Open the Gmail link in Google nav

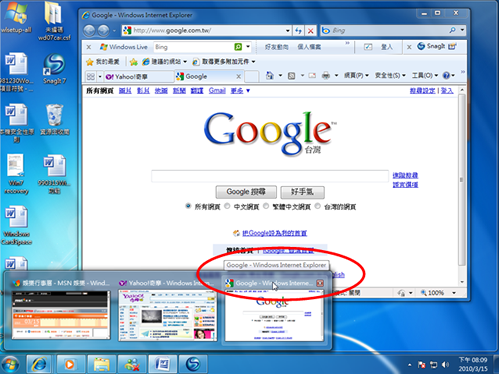(x=217, y=90)
